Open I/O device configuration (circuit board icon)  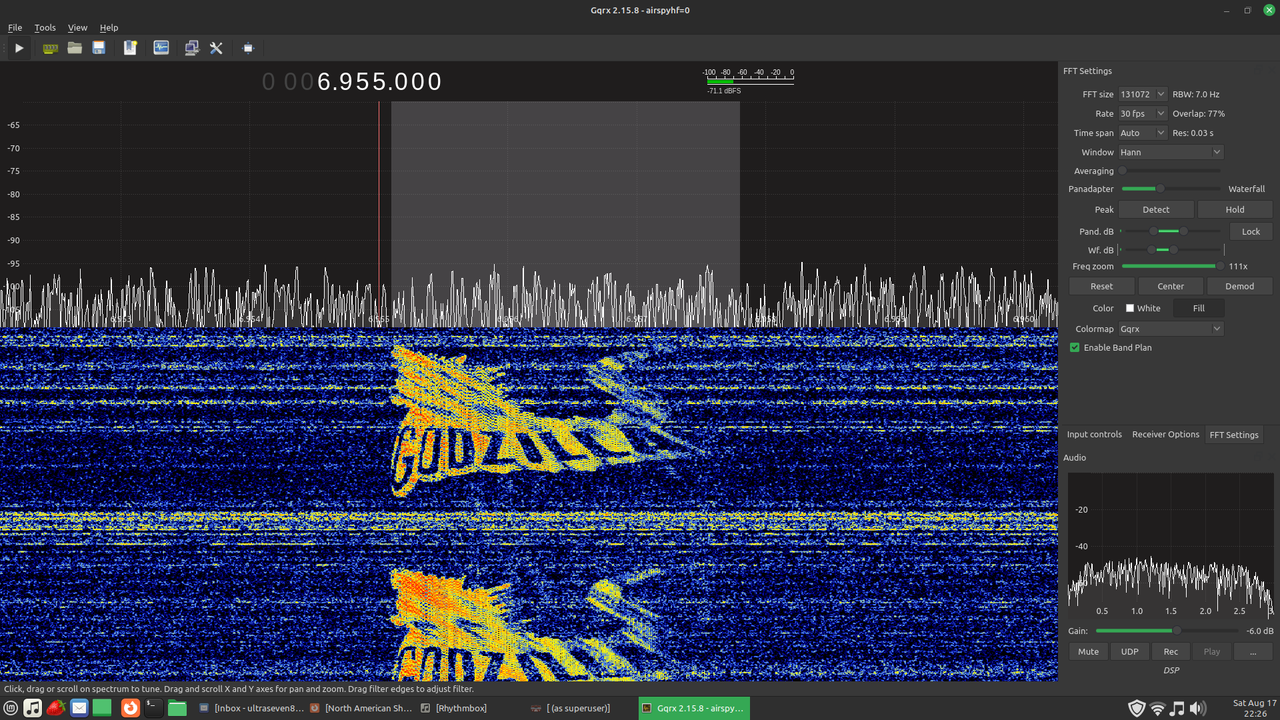[50, 48]
